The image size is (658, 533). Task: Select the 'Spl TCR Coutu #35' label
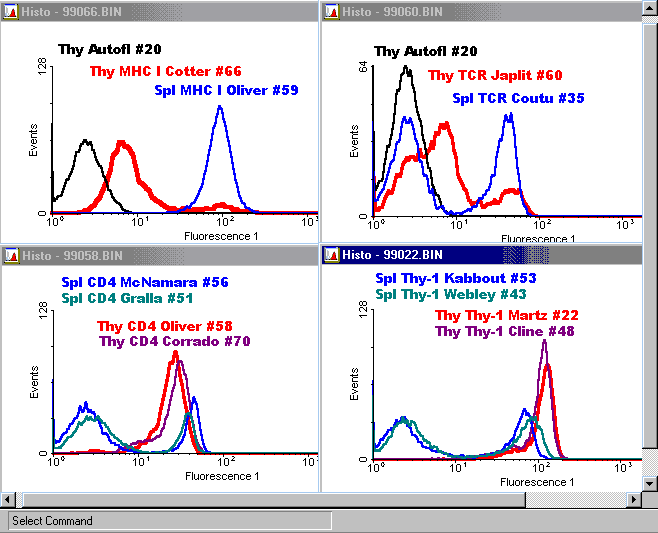pos(517,98)
